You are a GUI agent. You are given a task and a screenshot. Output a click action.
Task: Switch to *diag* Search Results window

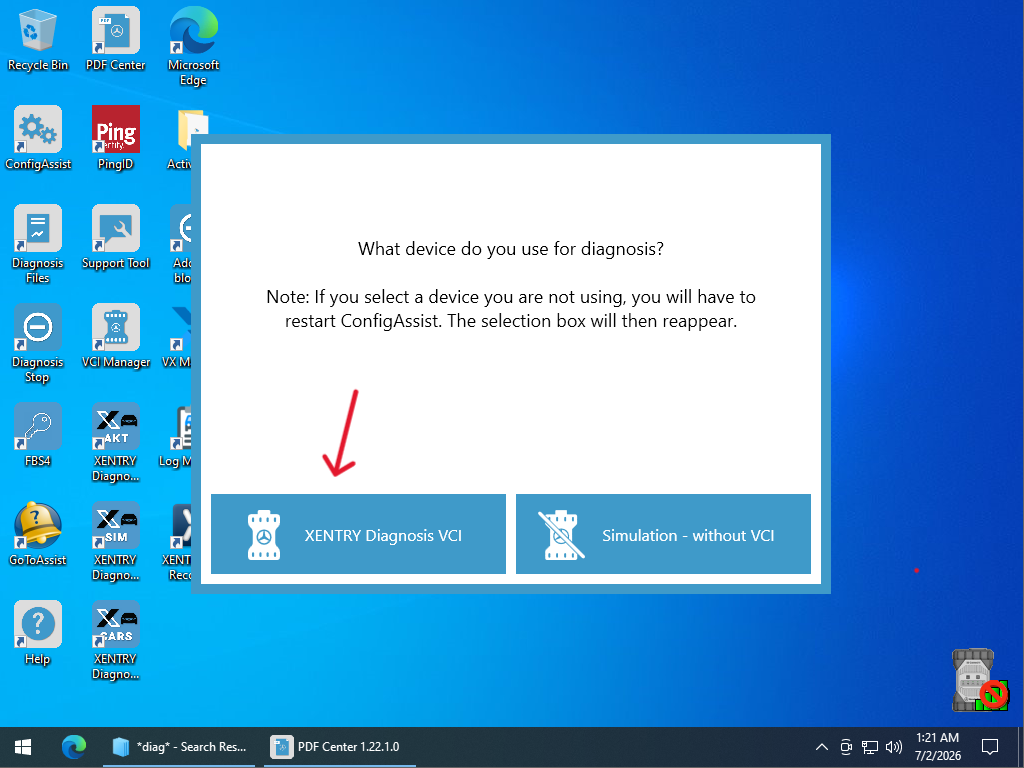179,746
